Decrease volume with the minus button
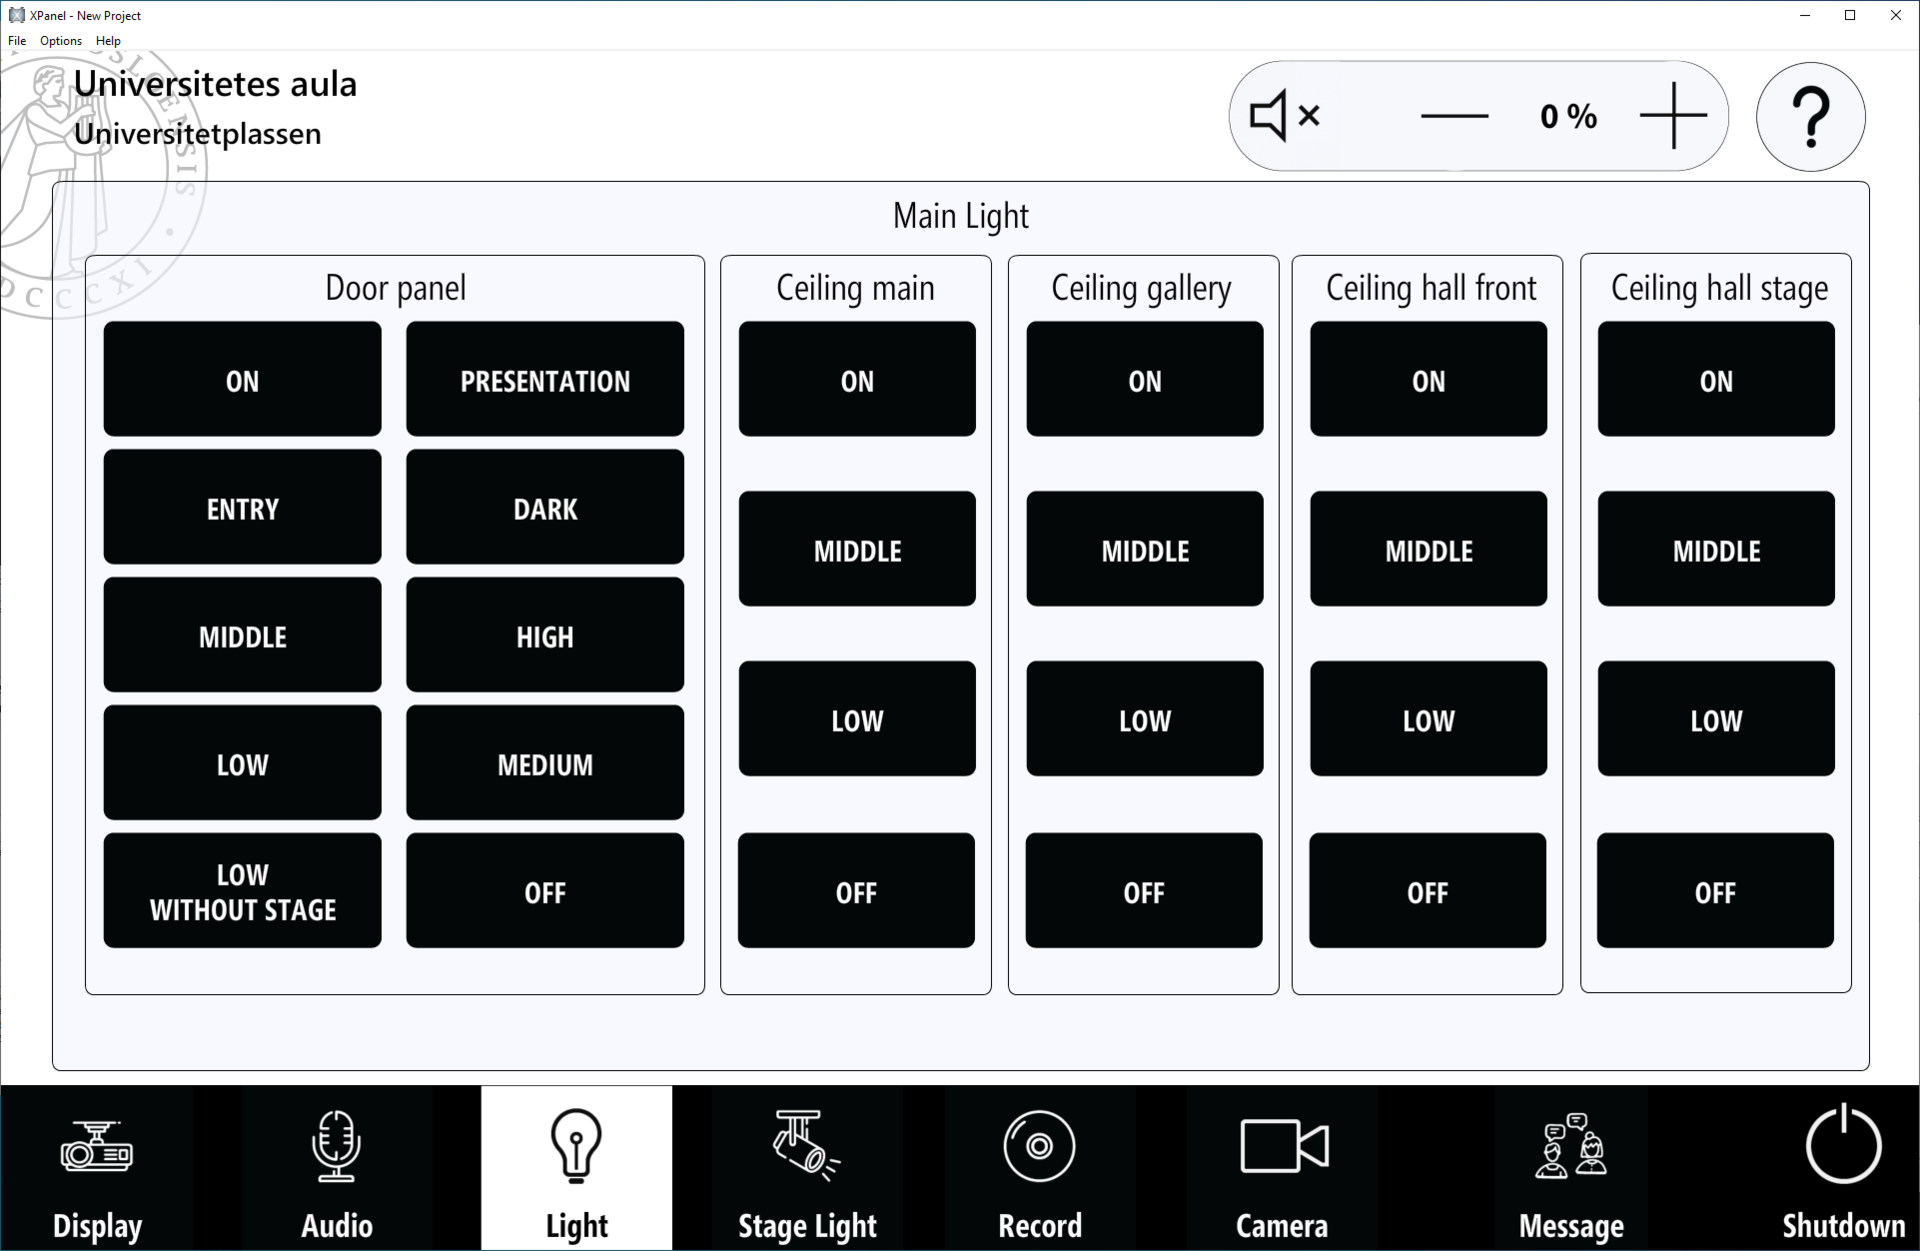 coord(1454,116)
